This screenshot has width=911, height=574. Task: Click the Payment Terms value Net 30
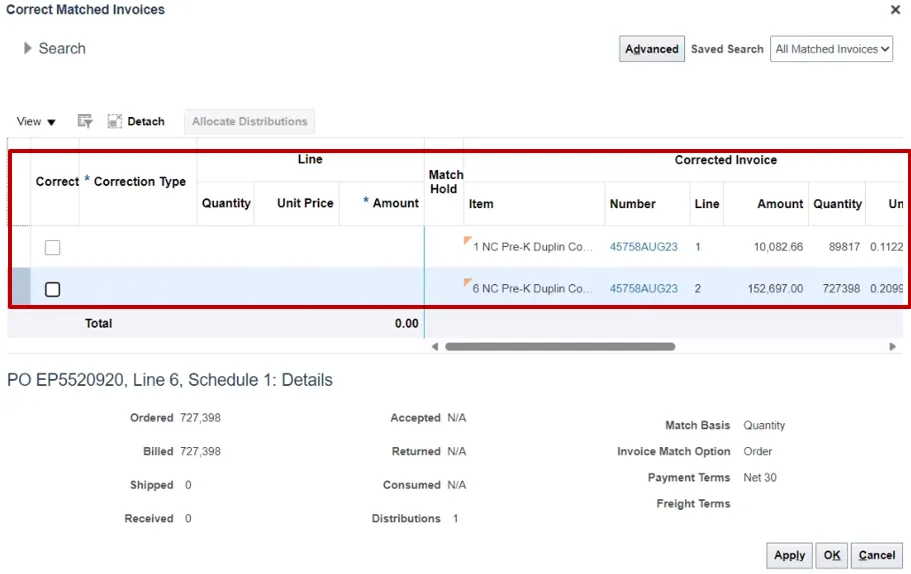[x=759, y=478]
